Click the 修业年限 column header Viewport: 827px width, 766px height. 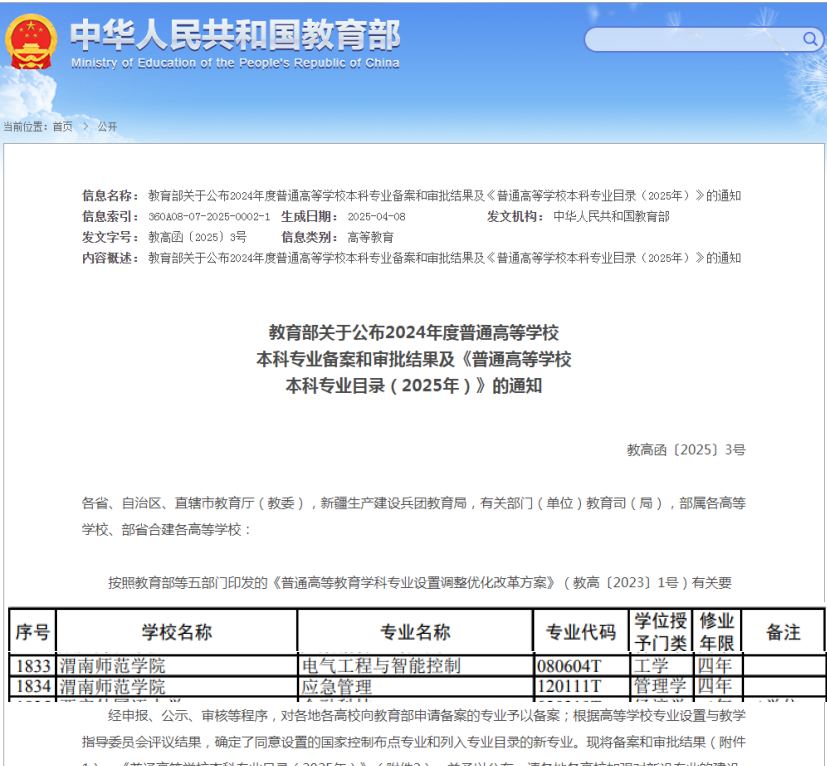[716, 632]
